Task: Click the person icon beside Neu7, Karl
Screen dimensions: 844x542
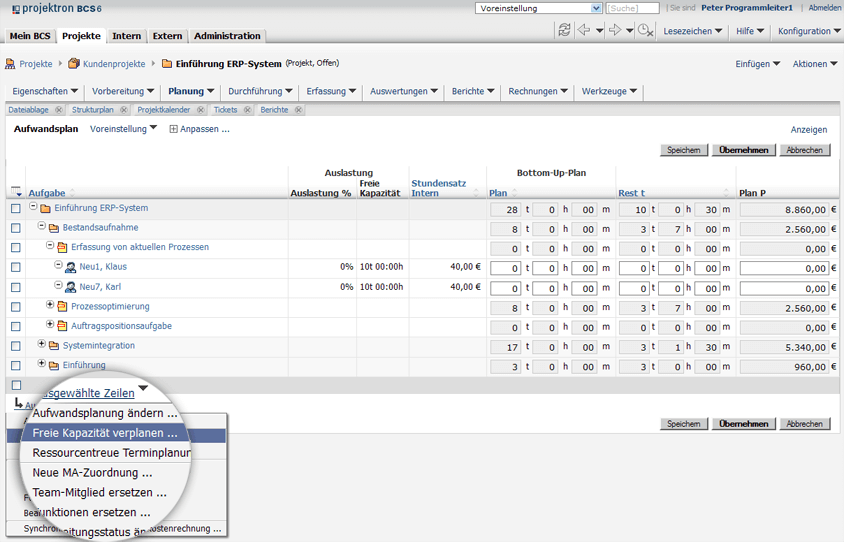Action: 71,287
